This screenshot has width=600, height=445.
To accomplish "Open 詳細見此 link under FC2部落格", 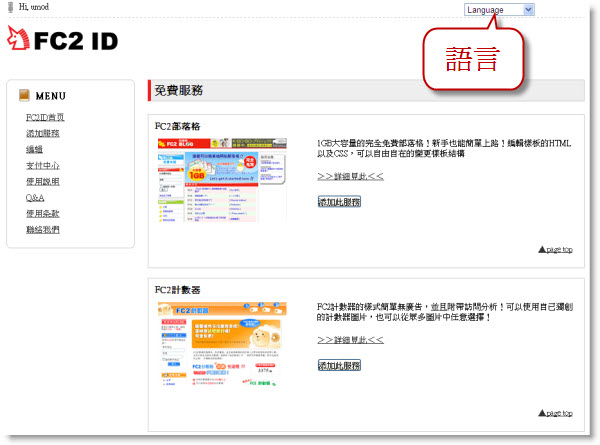I will click(350, 176).
